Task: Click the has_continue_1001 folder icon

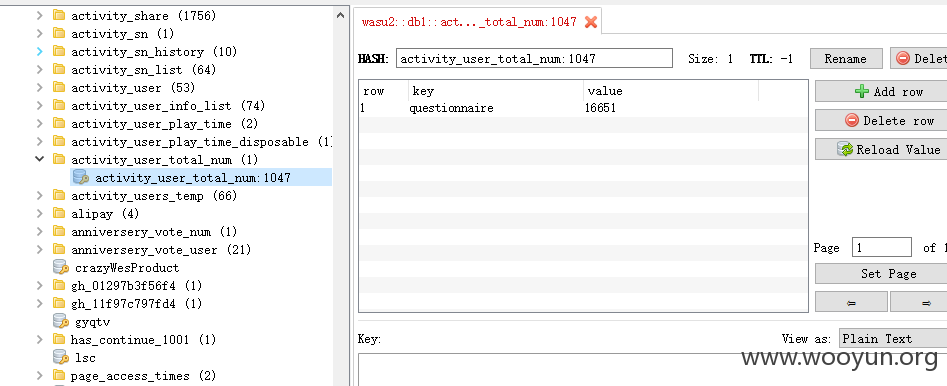Action: pyautogui.click(x=59, y=339)
